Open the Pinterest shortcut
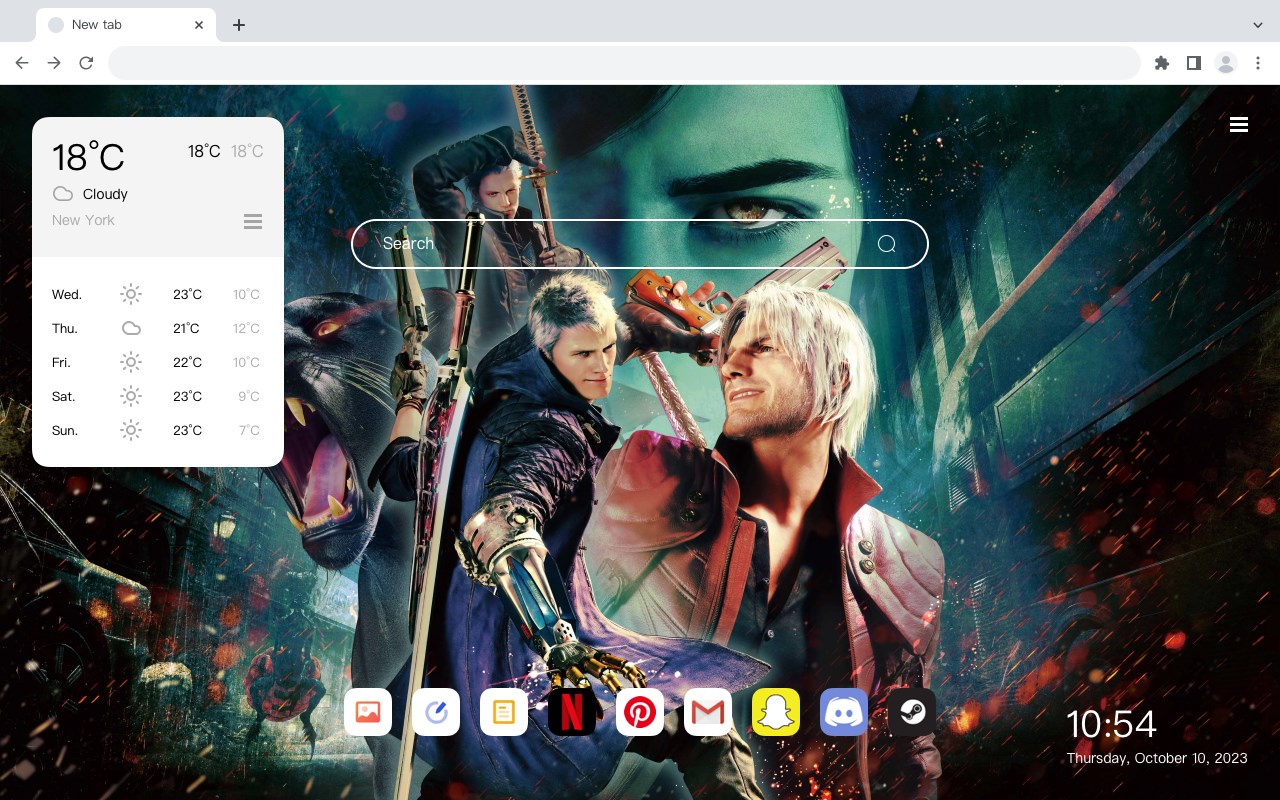The width and height of the screenshot is (1280, 800). 640,712
